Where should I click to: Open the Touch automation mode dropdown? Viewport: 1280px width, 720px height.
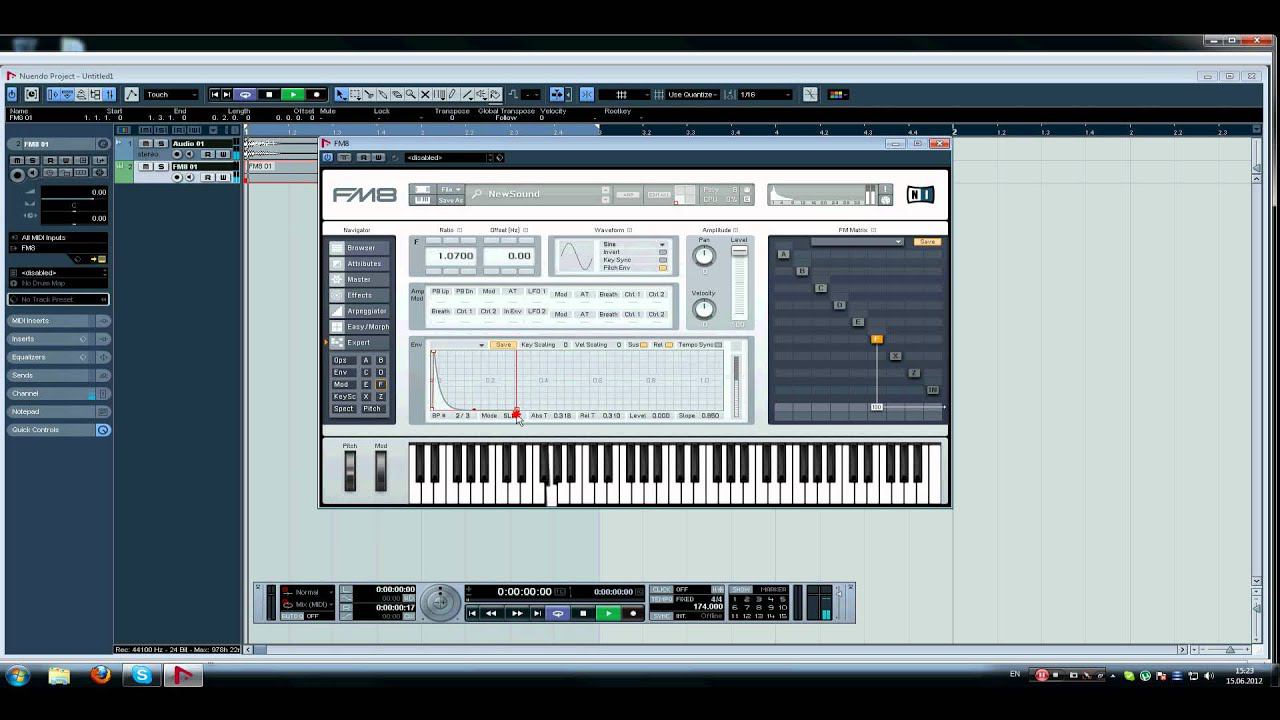pyautogui.click(x=173, y=94)
